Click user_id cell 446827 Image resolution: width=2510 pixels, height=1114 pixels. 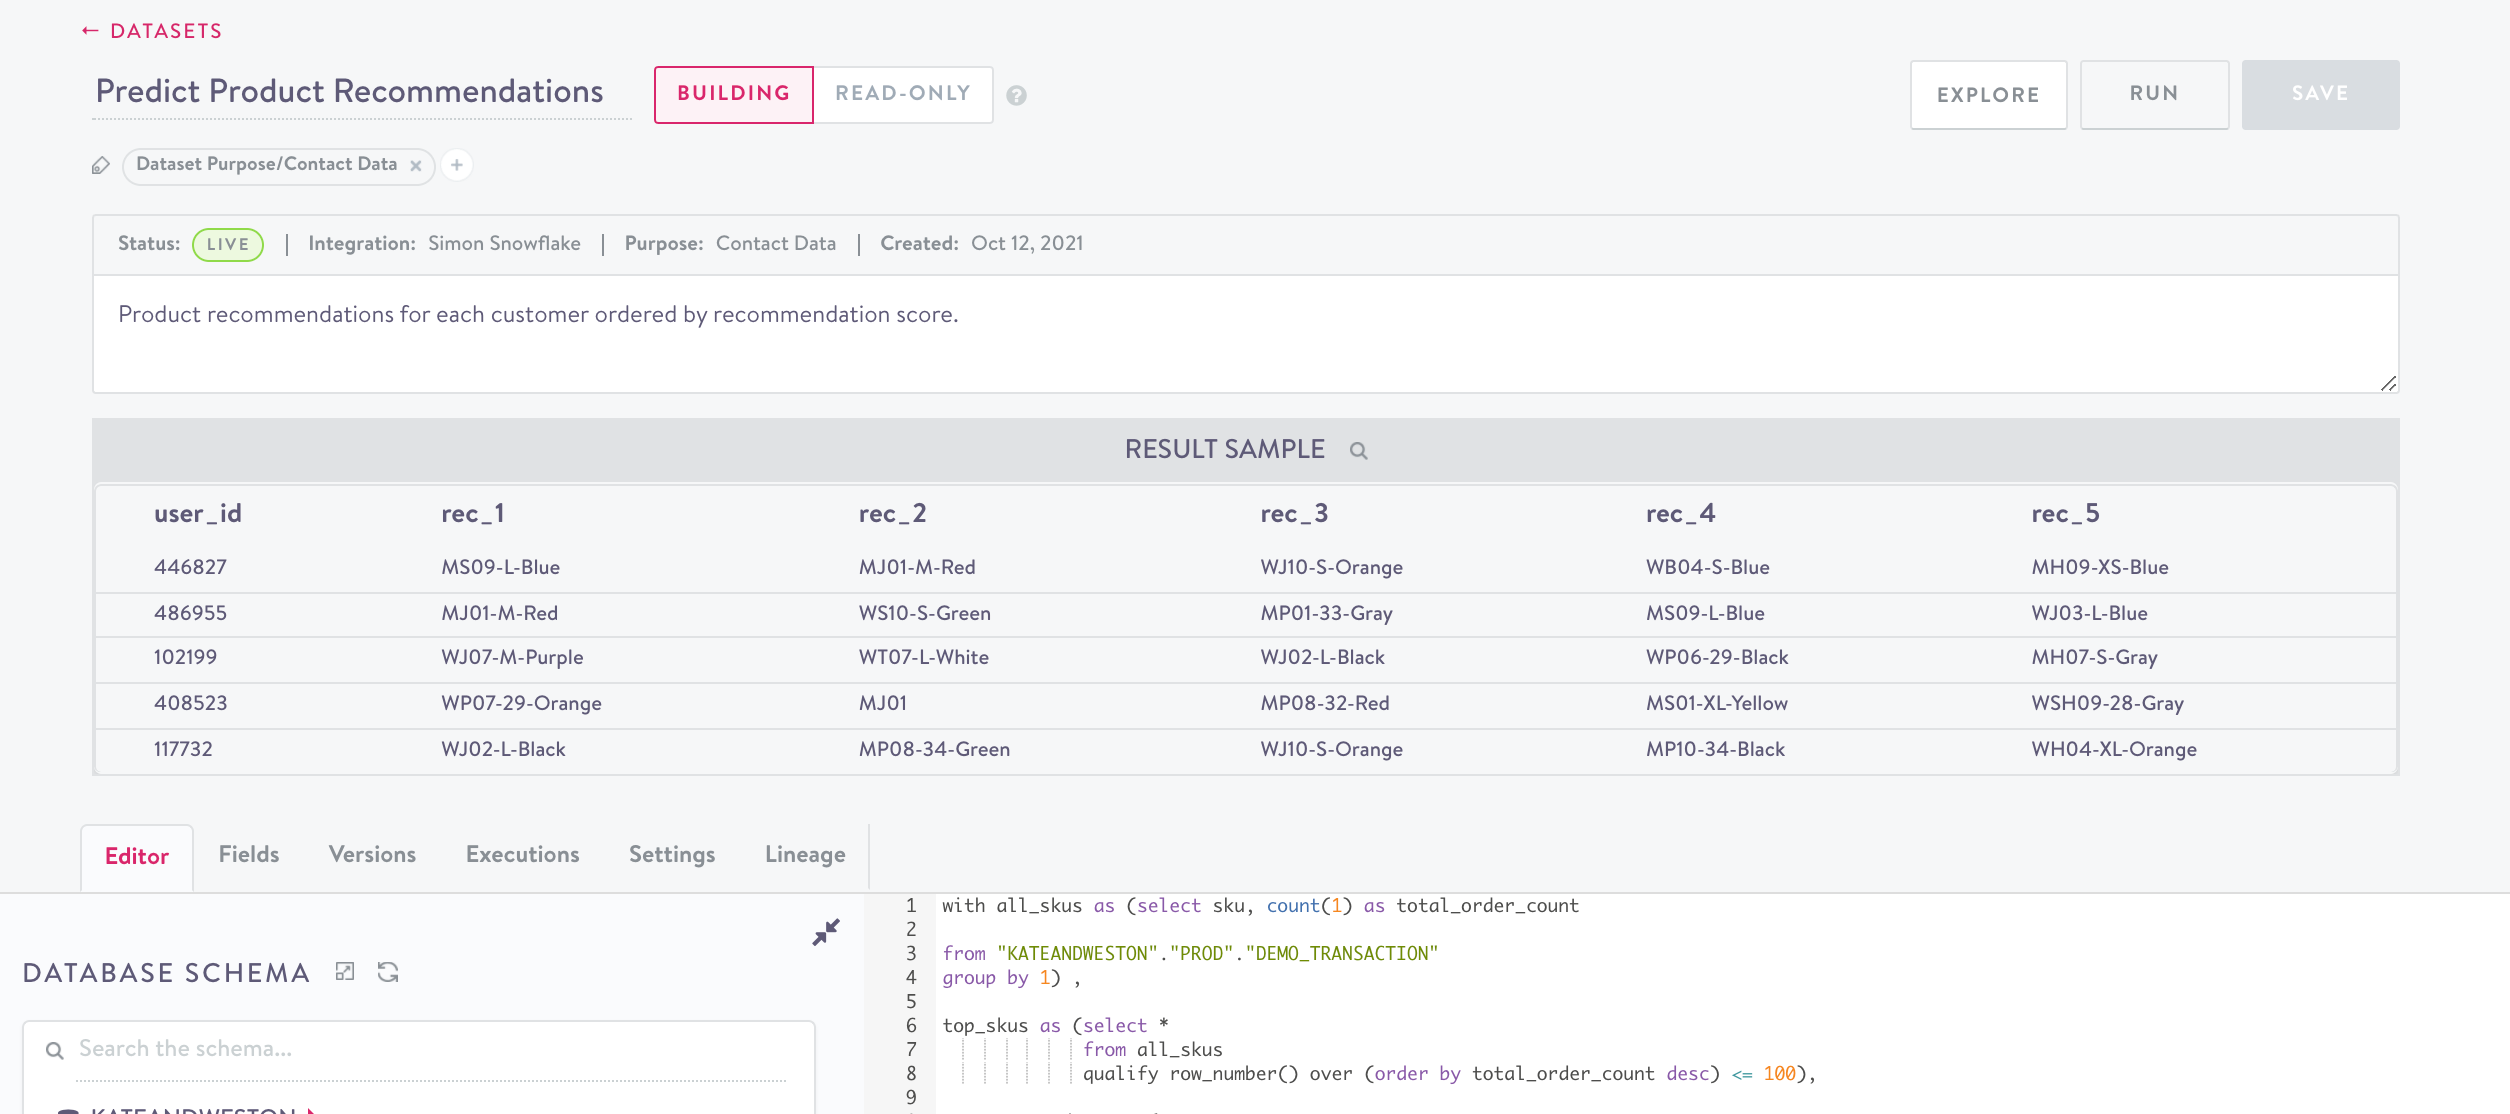[190, 567]
